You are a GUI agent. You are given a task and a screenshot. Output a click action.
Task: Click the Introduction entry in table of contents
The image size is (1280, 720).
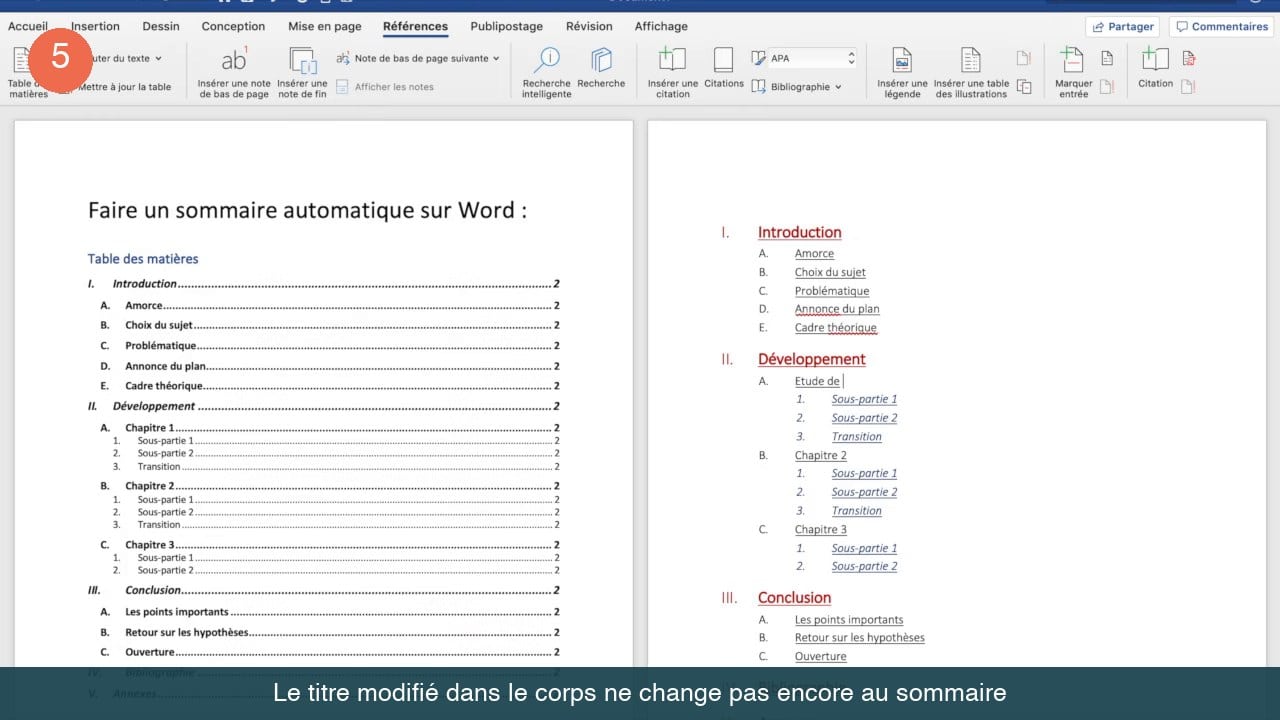[324, 284]
